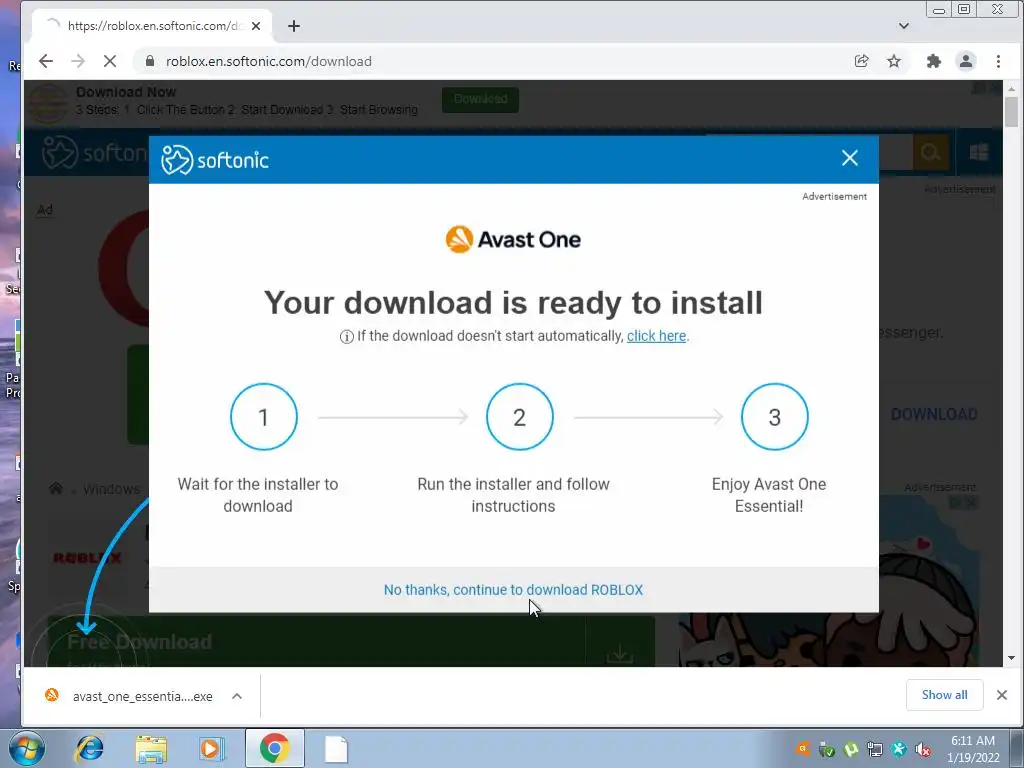The image size is (1024, 768).
Task: Click the Roblox logo on the page
Action: pyautogui.click(x=87, y=558)
